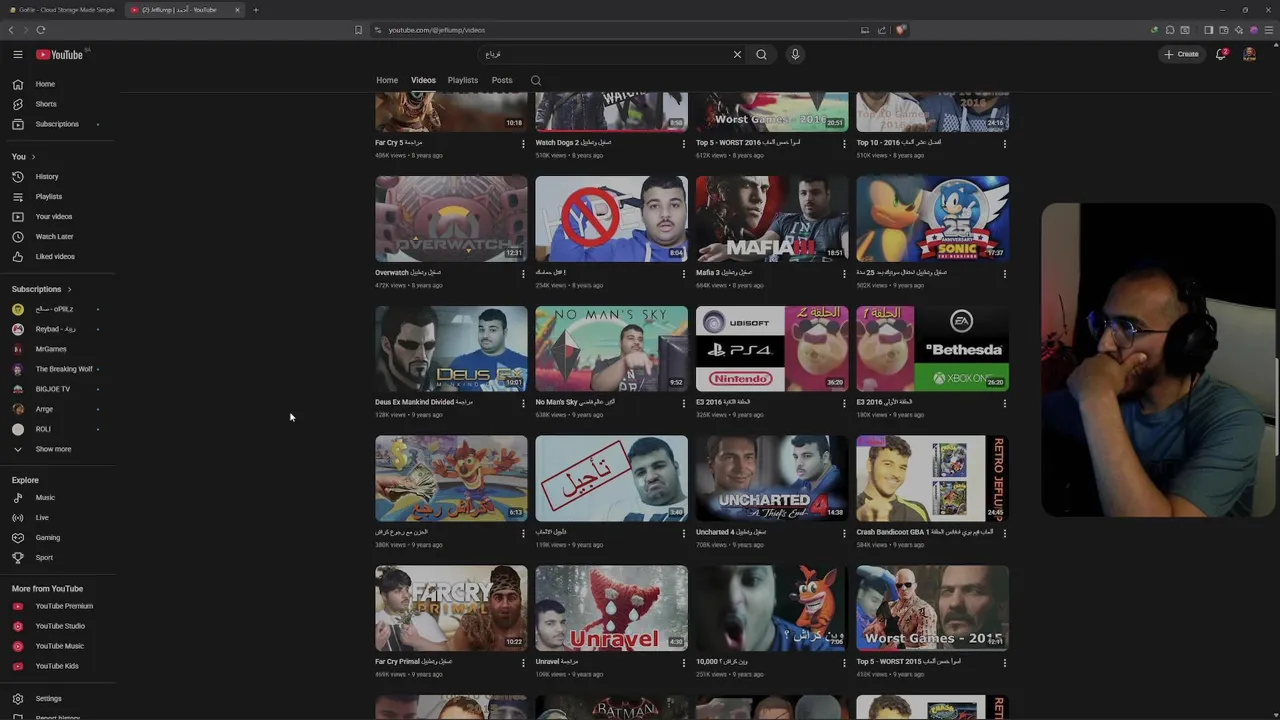Open MrGames subscription channel

click(51, 349)
